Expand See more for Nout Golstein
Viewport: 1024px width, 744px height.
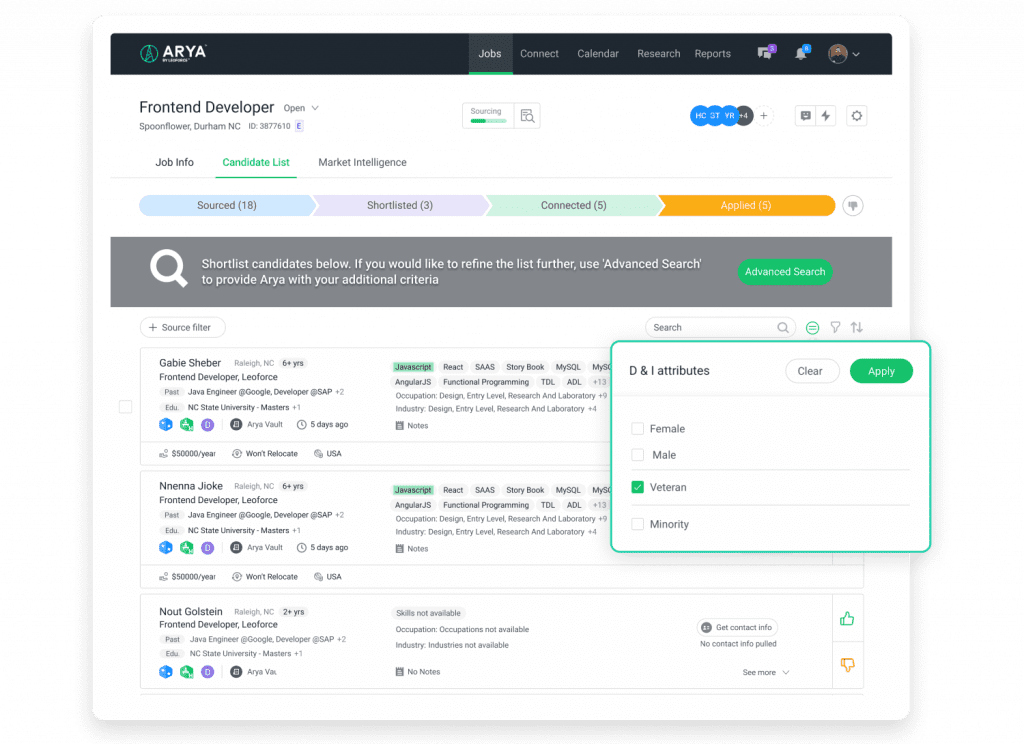[765, 672]
